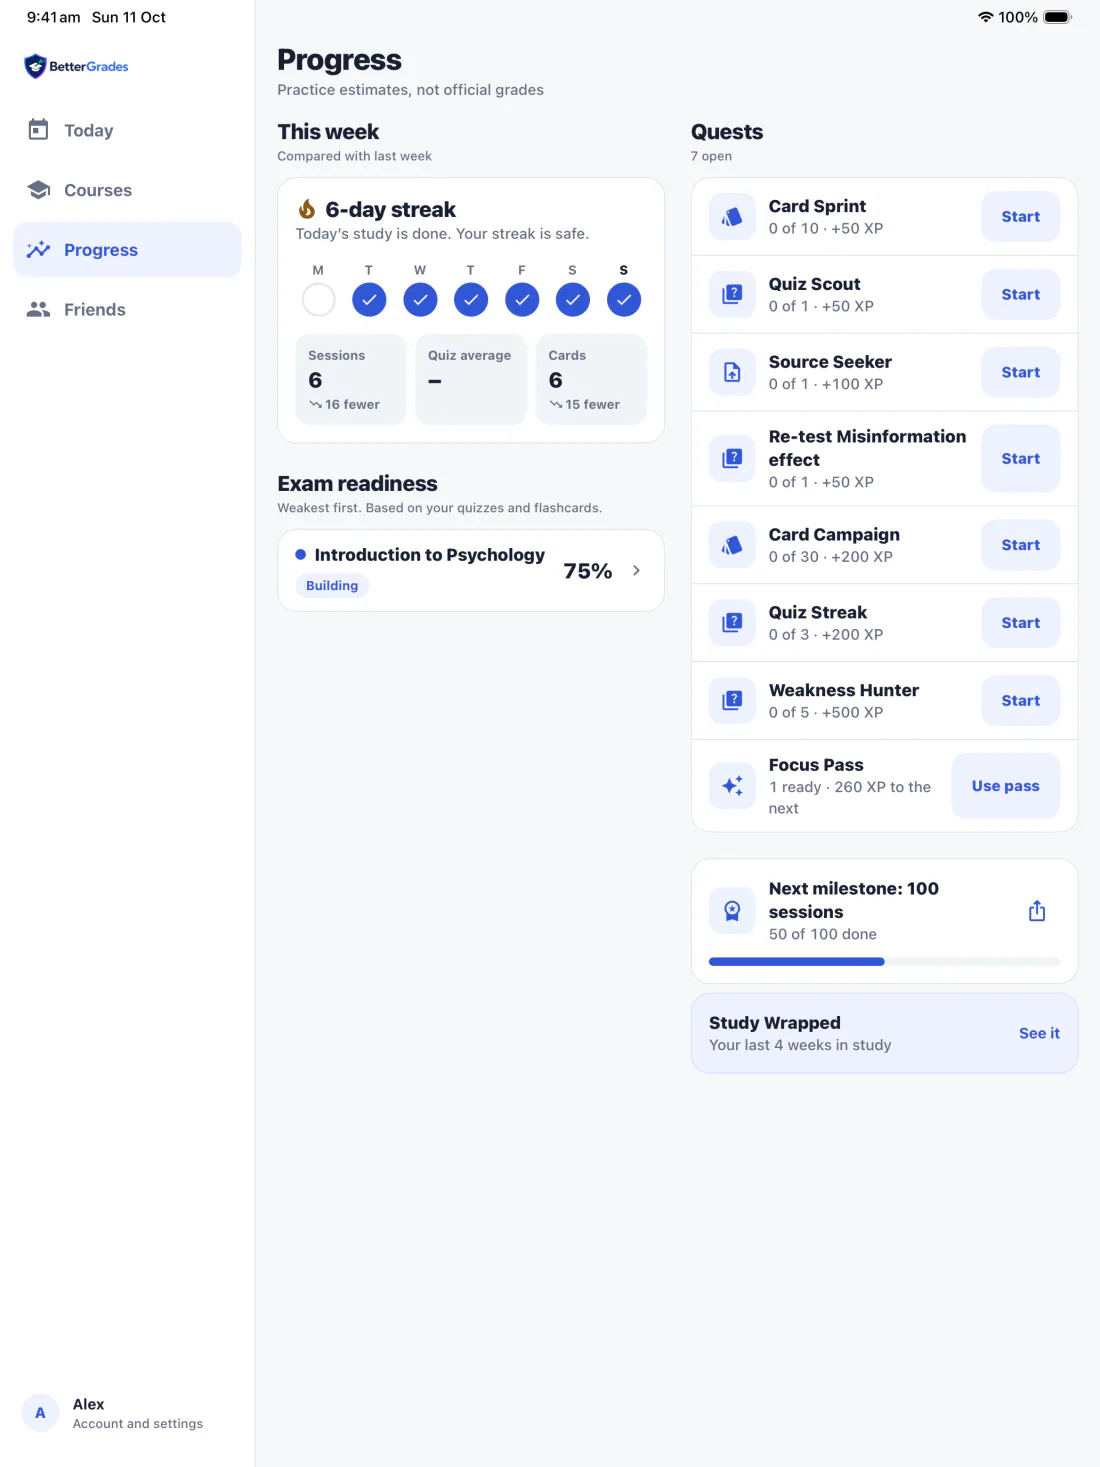This screenshot has width=1100, height=1467.
Task: Open the Courses section
Action: tap(127, 190)
